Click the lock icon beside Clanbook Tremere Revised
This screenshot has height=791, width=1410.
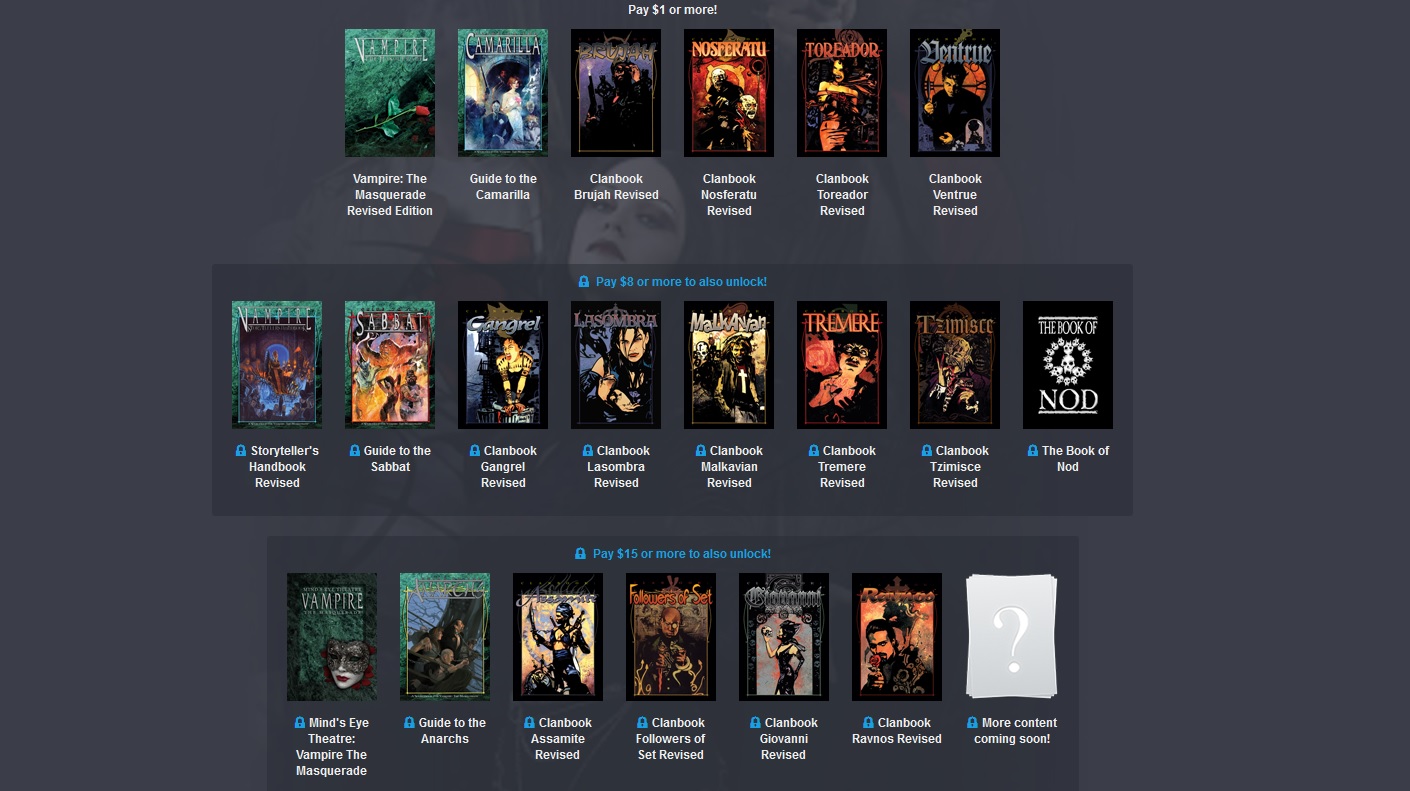click(814, 451)
